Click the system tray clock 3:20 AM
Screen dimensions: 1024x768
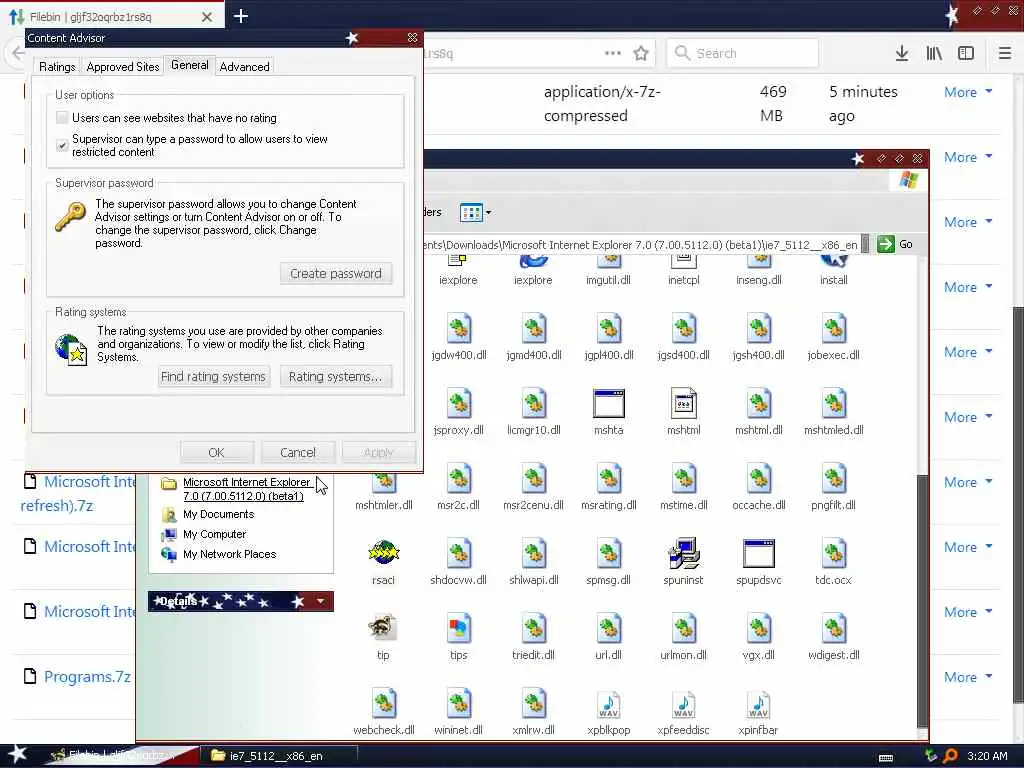point(987,756)
